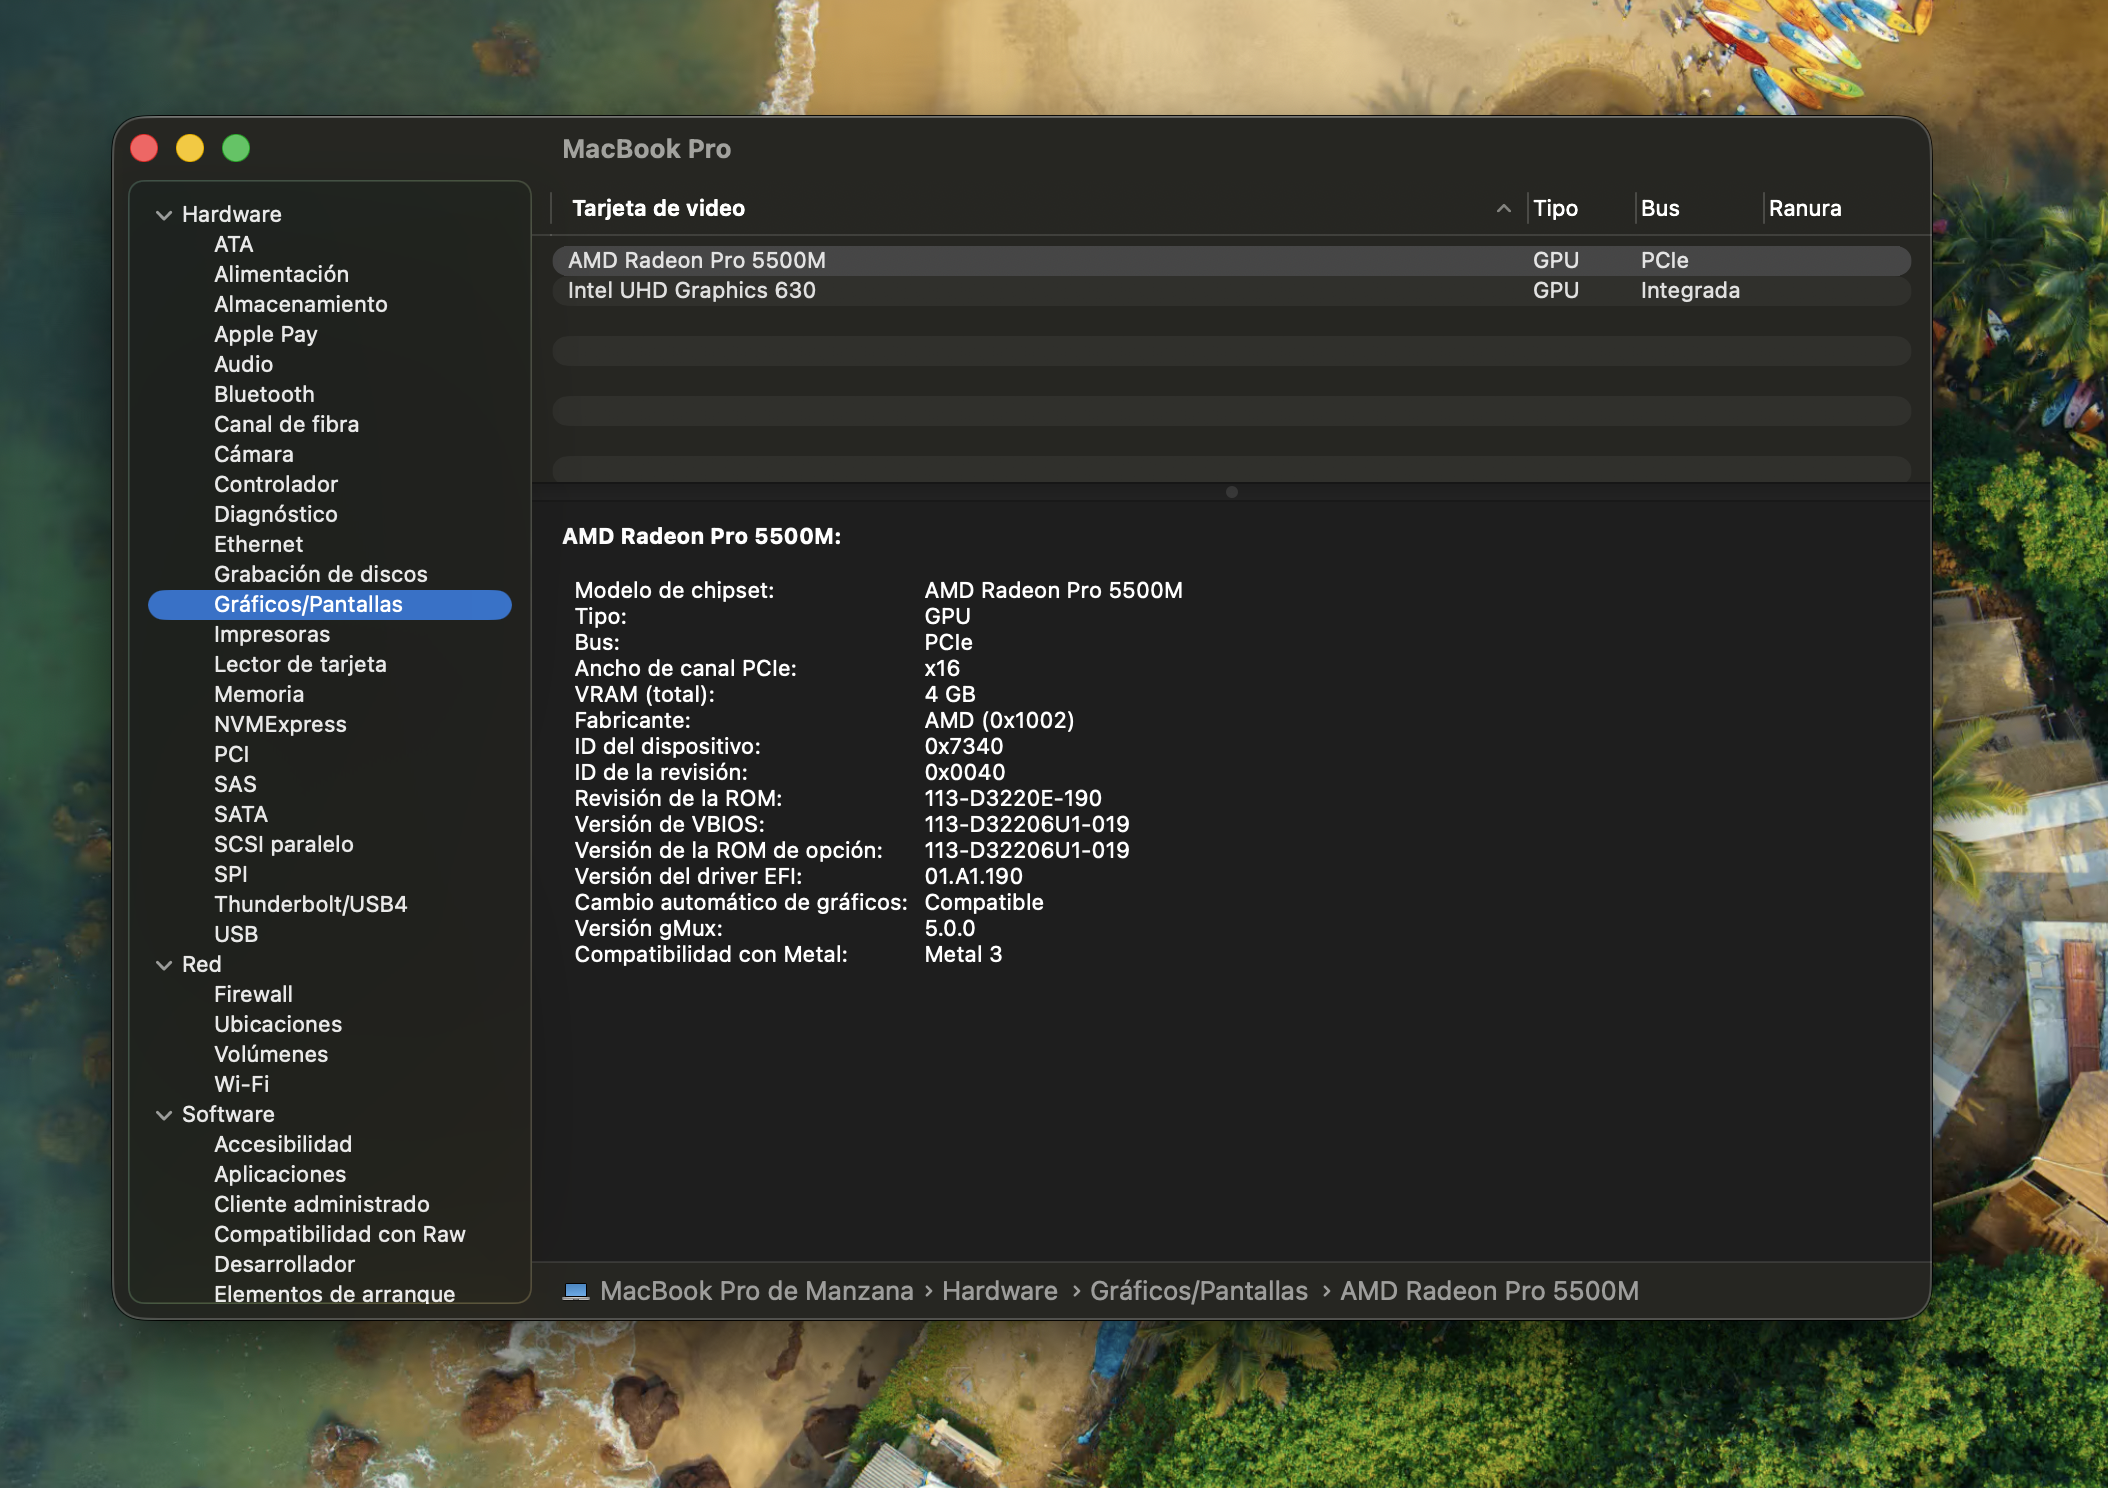The height and width of the screenshot is (1488, 2108).
Task: Click Hardware in the bottom path bar
Action: coord(999,1291)
